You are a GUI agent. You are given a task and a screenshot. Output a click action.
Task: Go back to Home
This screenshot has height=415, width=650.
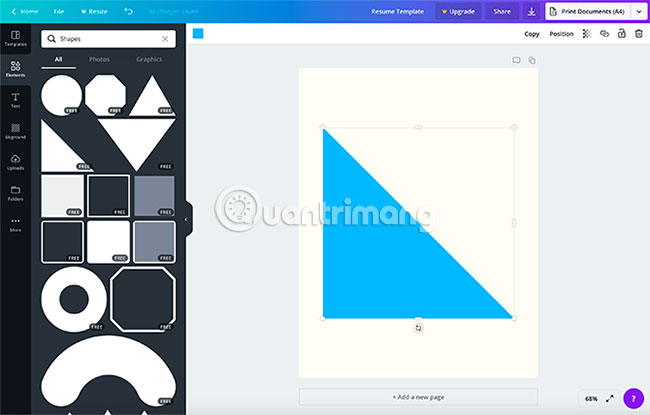coord(24,12)
